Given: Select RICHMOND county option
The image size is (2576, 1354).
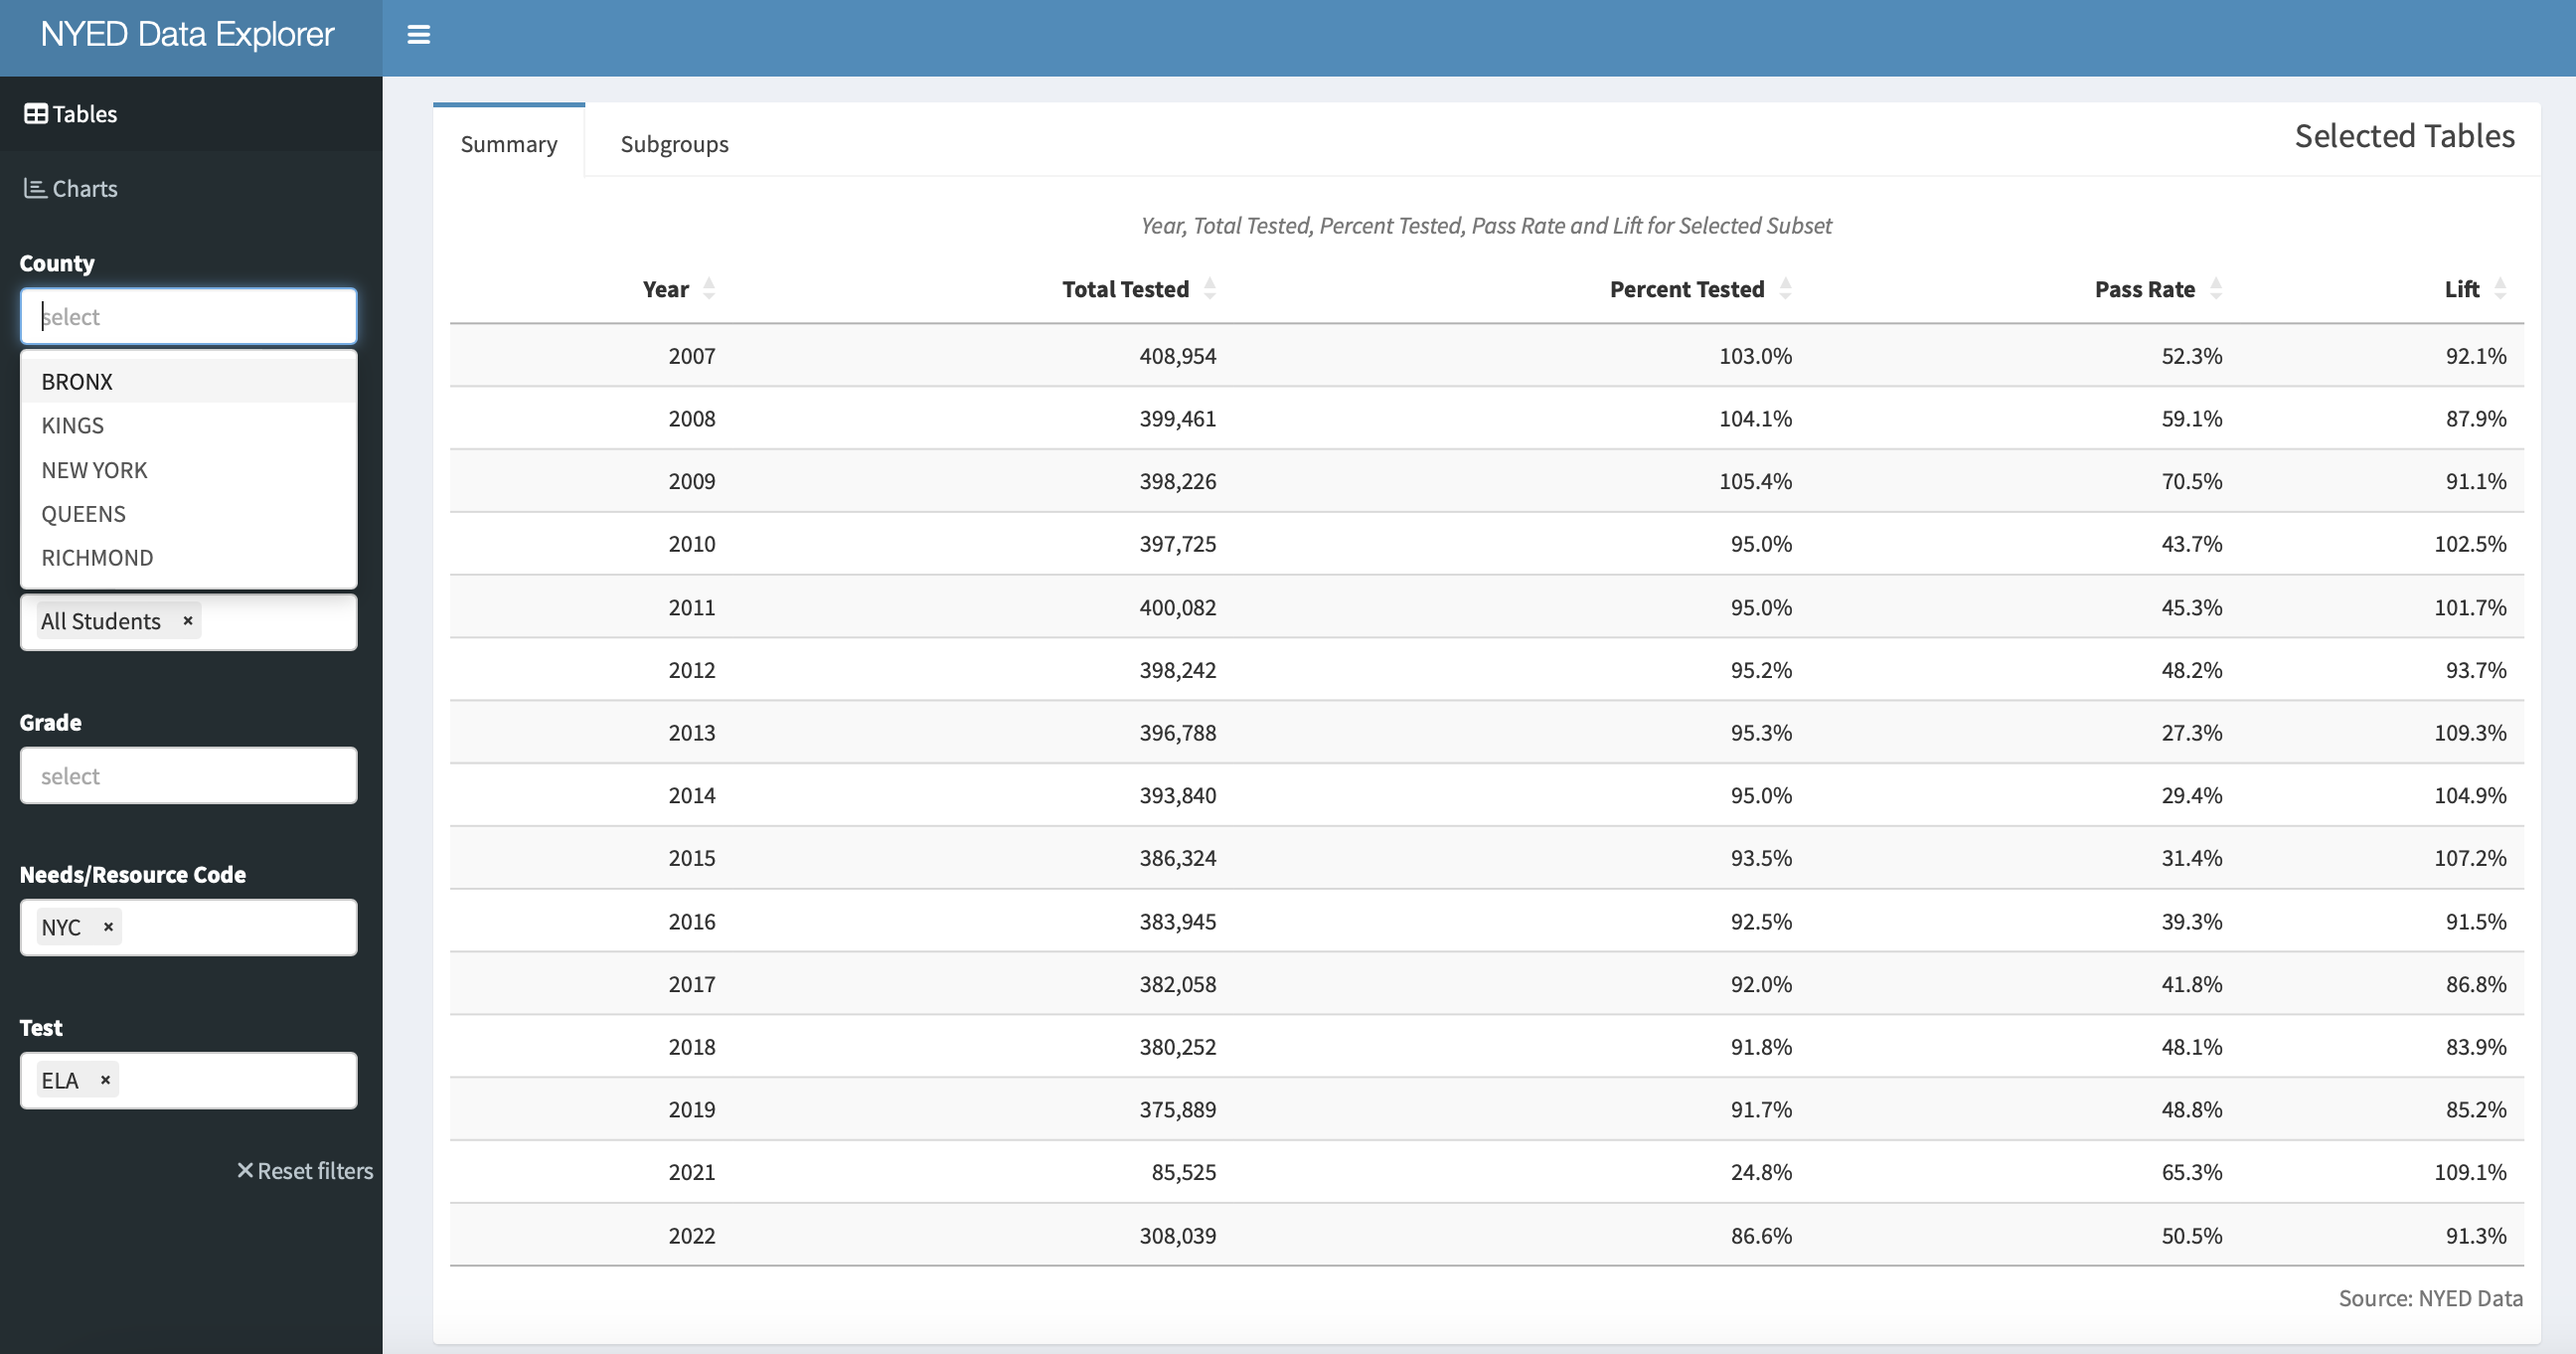Looking at the screenshot, I should tap(97, 557).
